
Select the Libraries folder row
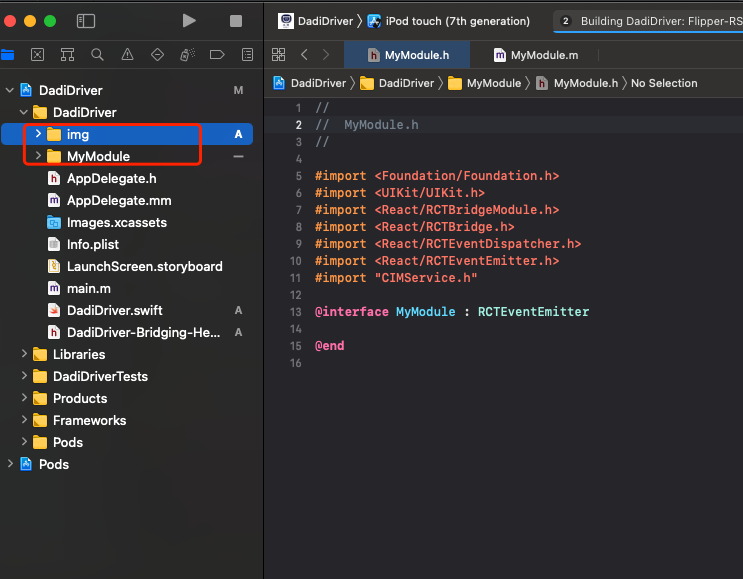click(x=127, y=354)
